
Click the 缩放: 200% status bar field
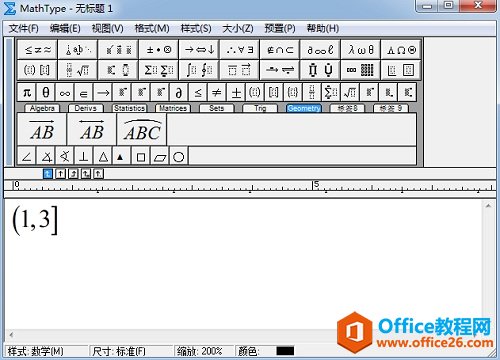click(x=204, y=351)
